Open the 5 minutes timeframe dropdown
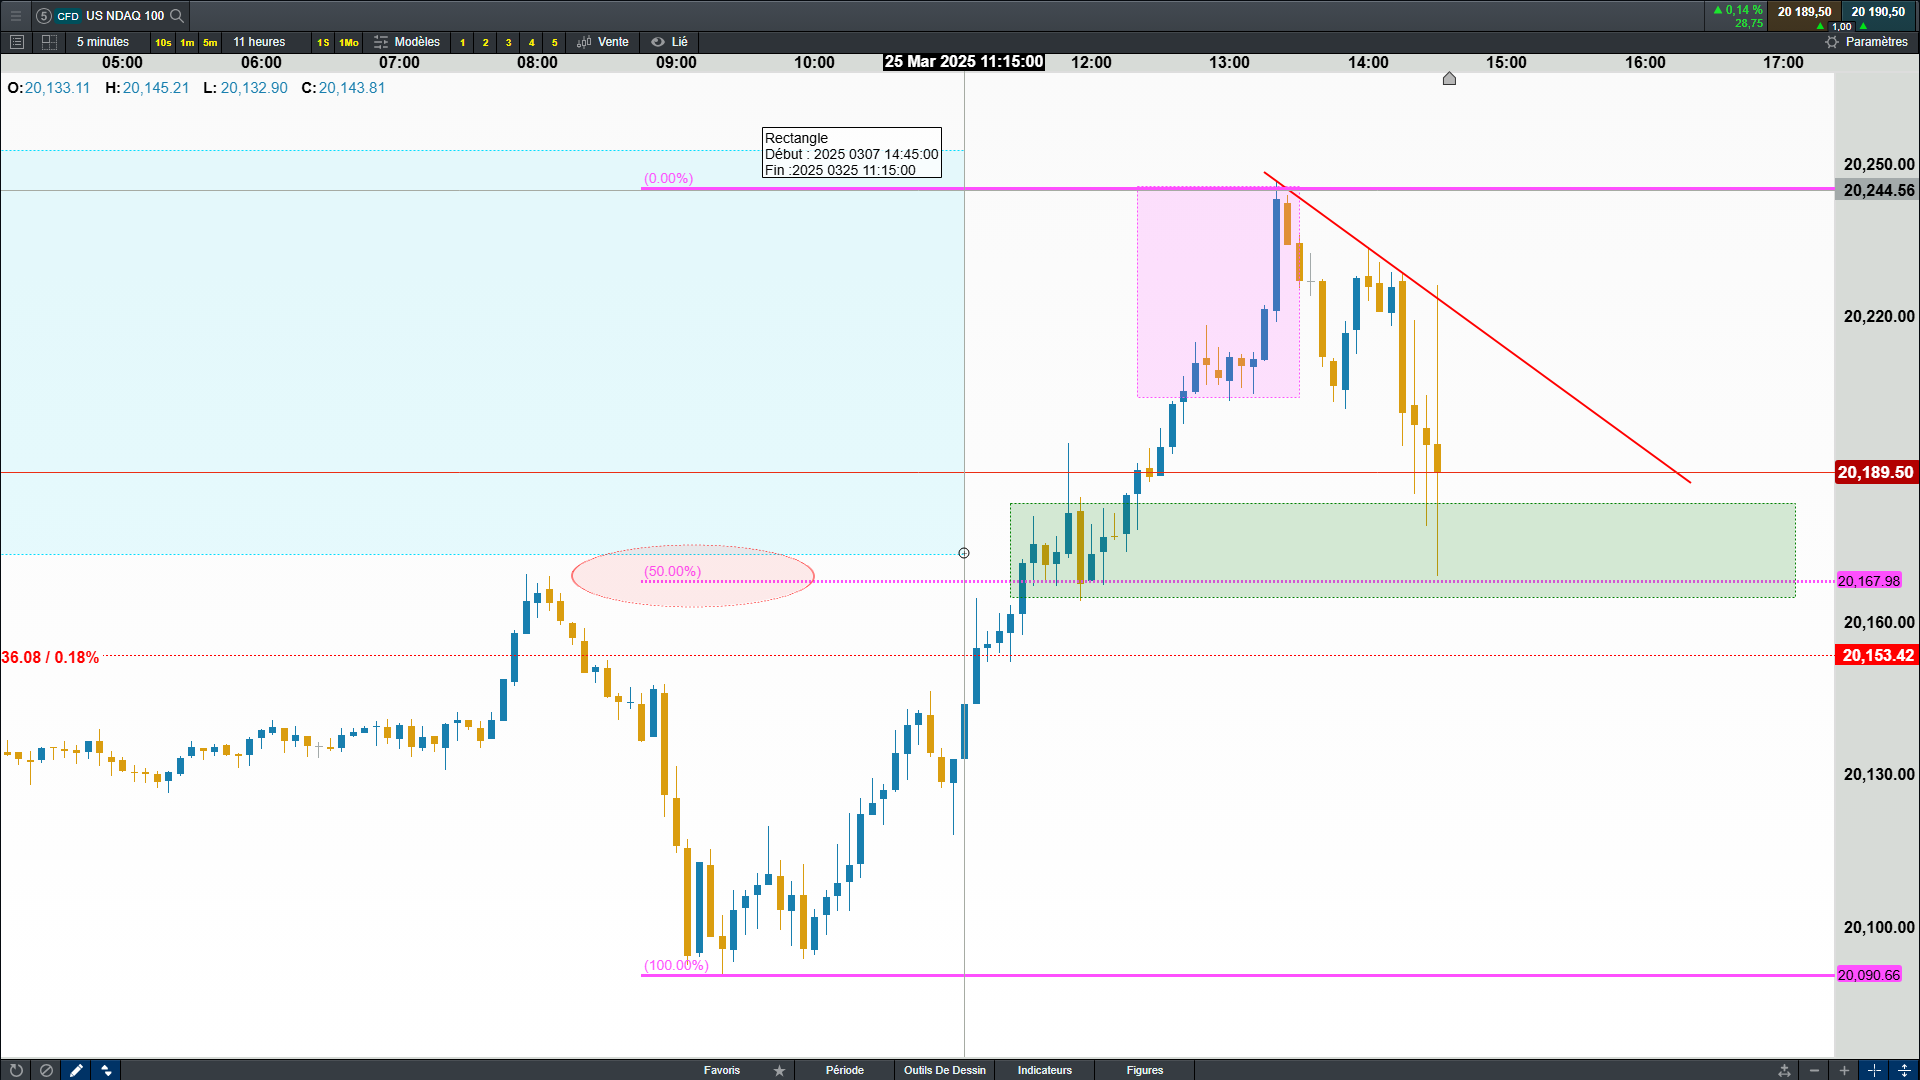Screen dimensions: 1920x1080 click(103, 42)
